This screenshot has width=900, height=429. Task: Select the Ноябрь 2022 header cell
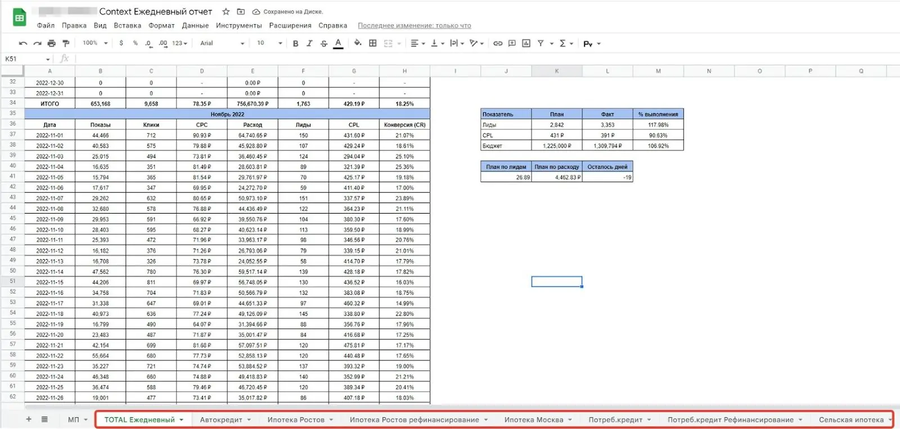227,114
